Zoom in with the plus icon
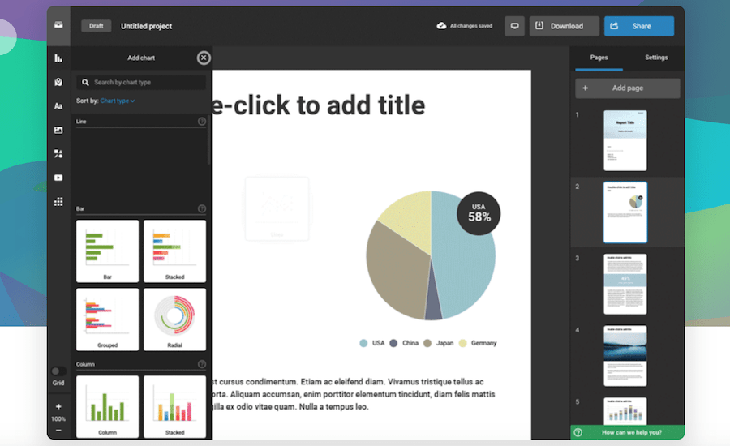 coord(58,406)
